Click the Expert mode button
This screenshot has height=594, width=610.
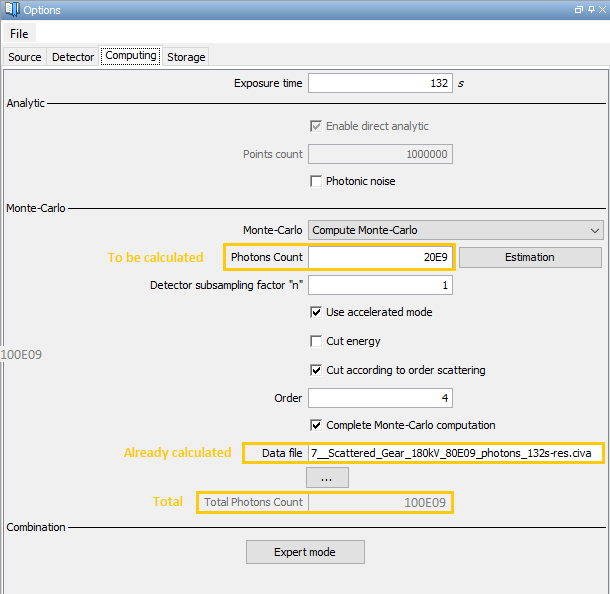pos(305,552)
